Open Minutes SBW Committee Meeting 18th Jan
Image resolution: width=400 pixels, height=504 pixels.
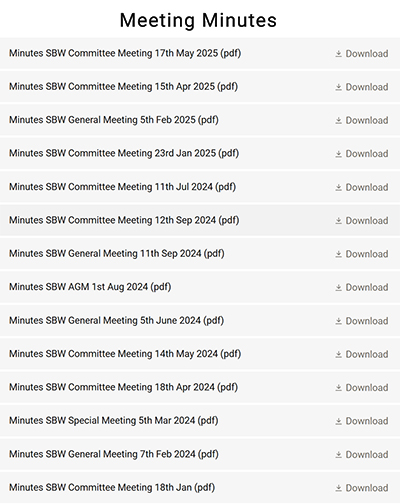[x=112, y=487]
